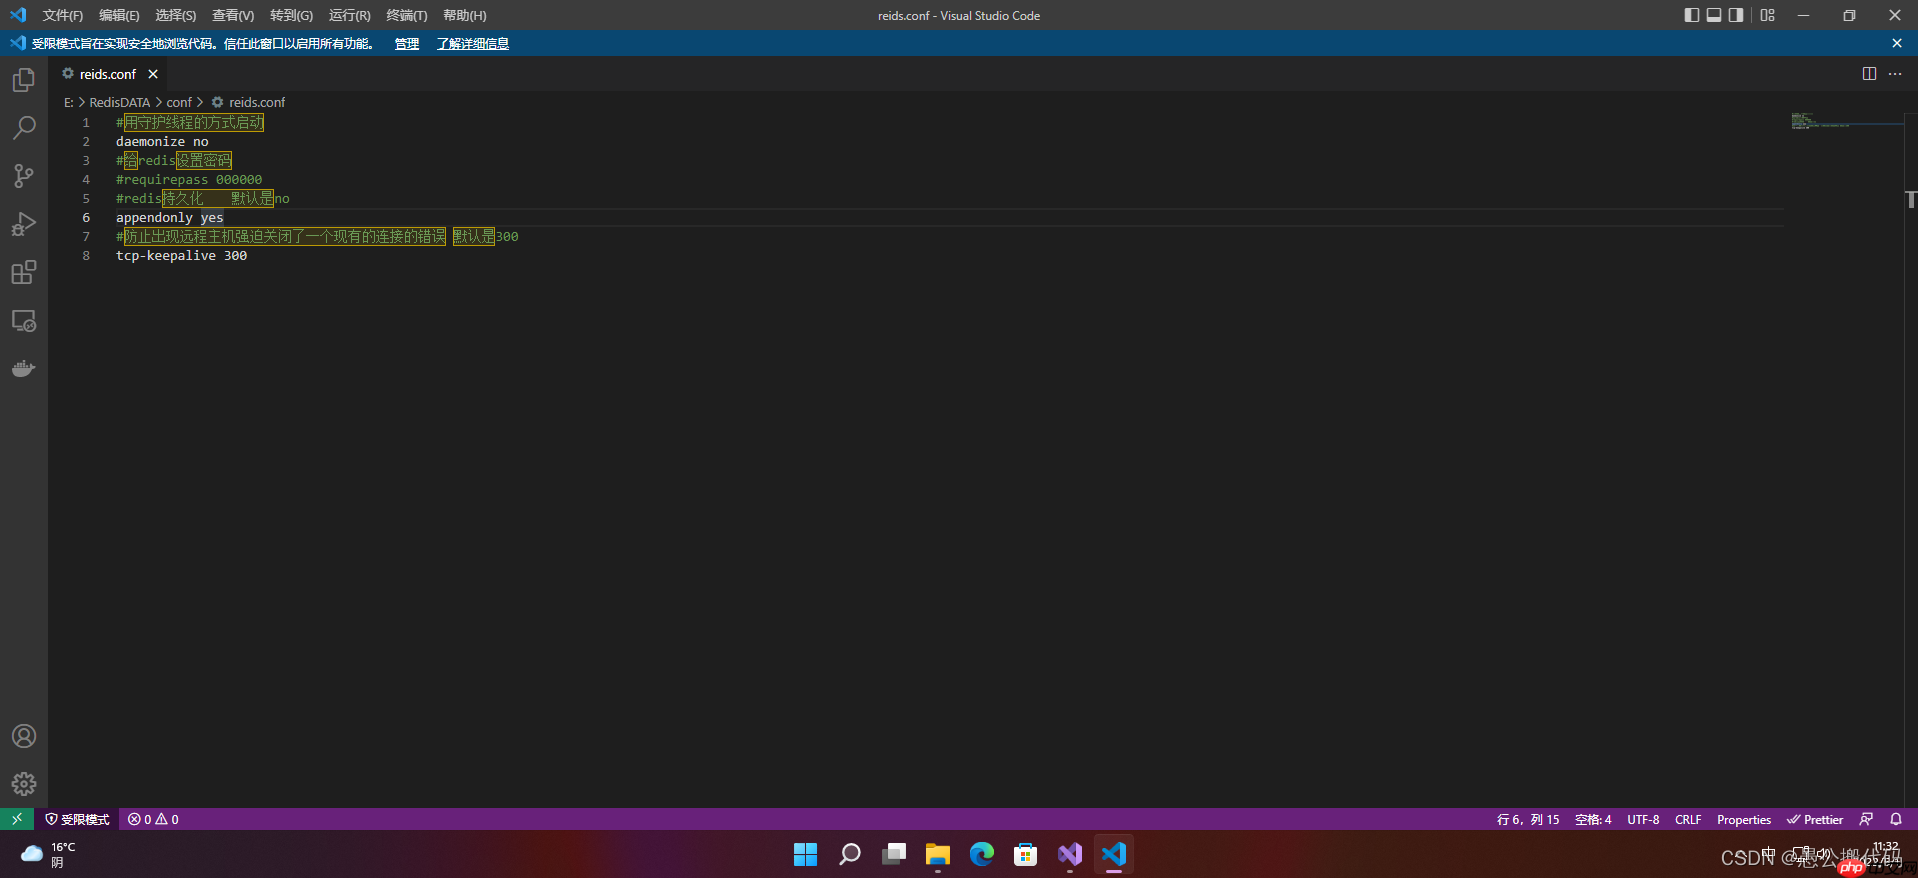Open Customize Layout icon in title bar
The image size is (1918, 878).
1768,15
